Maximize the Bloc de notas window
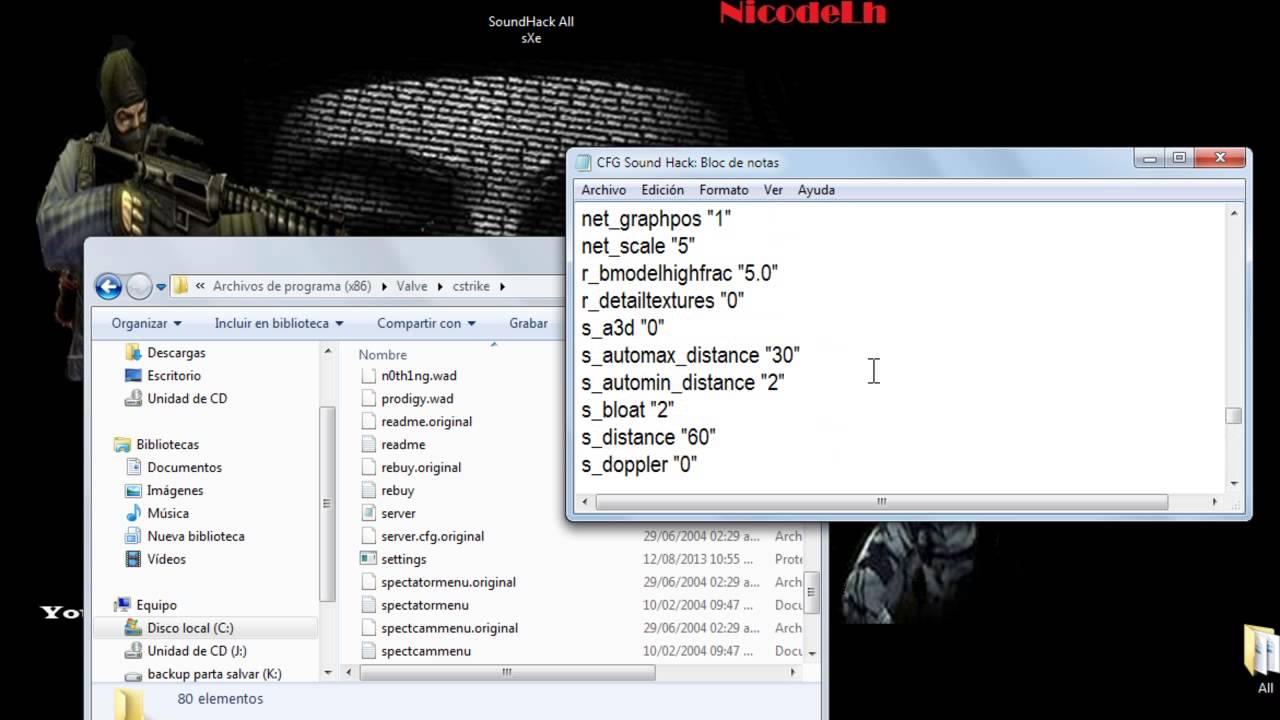The image size is (1280, 720). pos(1179,158)
